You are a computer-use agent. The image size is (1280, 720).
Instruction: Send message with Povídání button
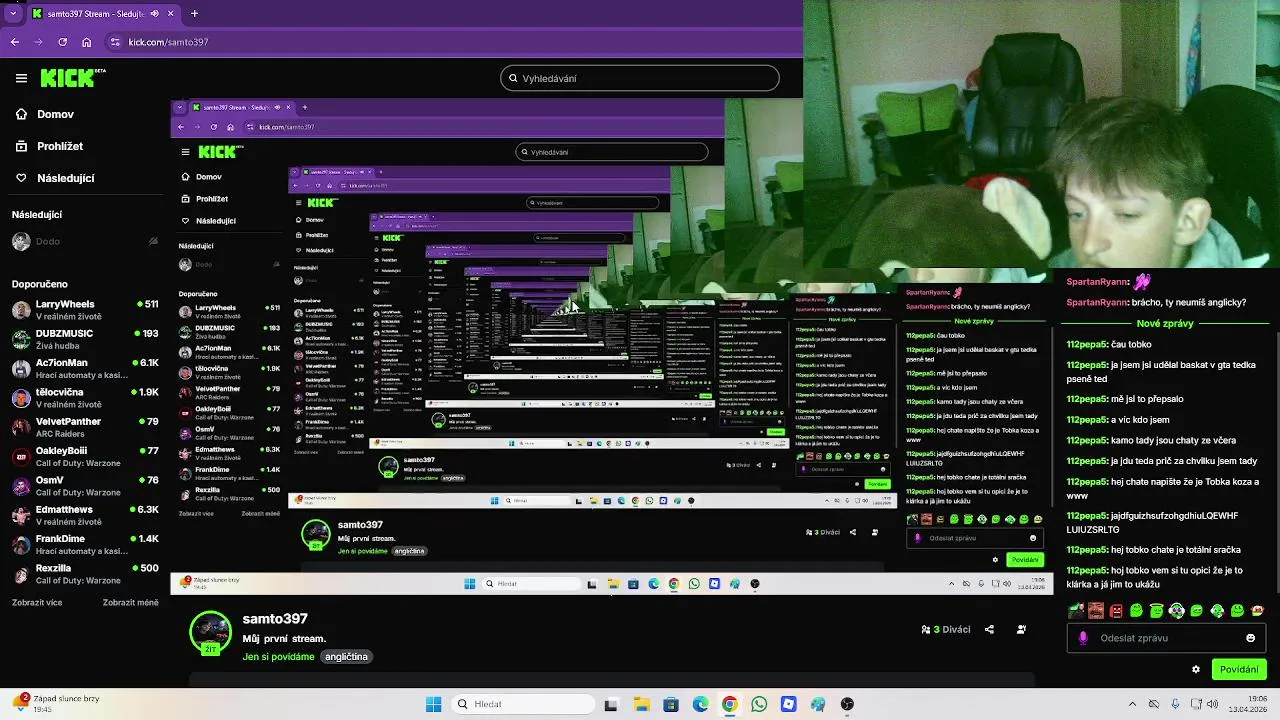(1239, 670)
